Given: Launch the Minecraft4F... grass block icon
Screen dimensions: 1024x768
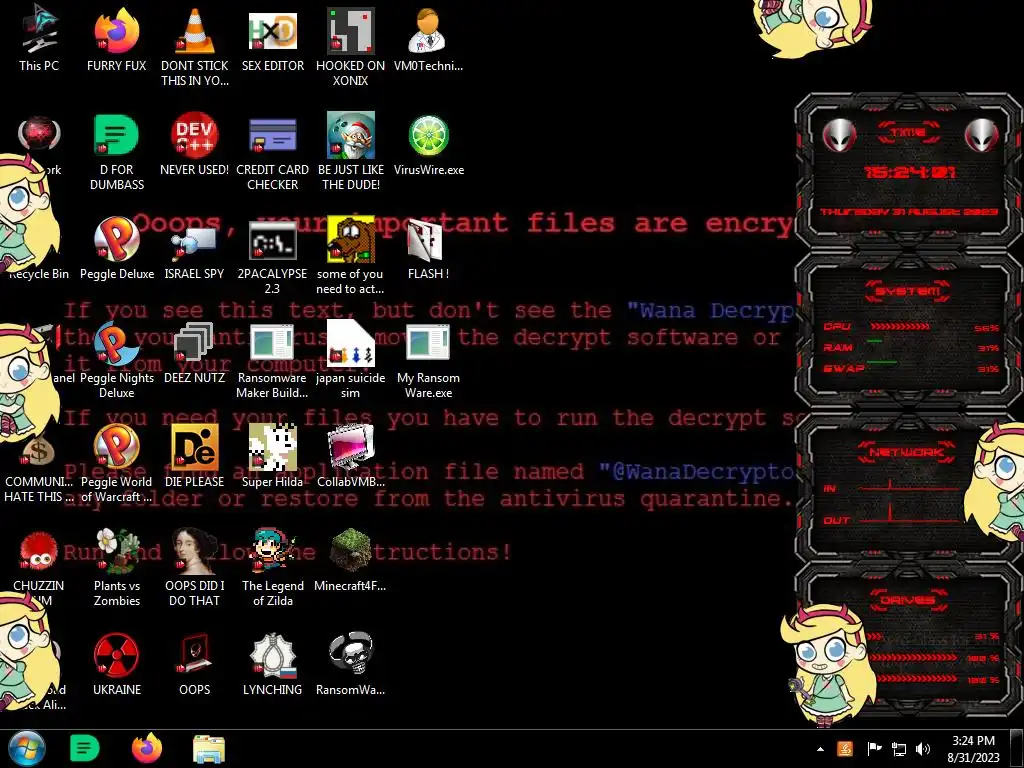Looking at the screenshot, I should (x=351, y=559).
